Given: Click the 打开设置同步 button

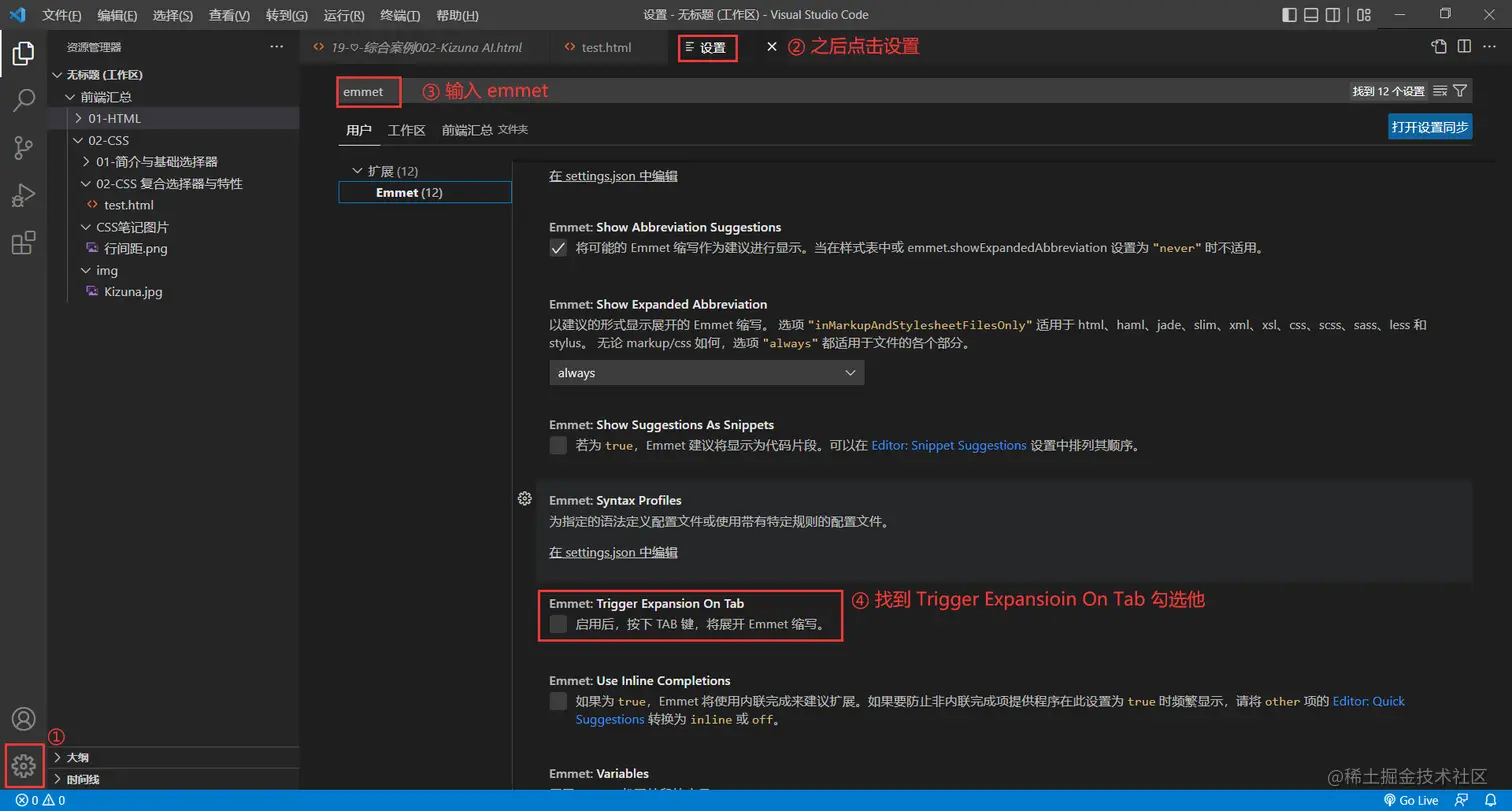Looking at the screenshot, I should [1430, 126].
